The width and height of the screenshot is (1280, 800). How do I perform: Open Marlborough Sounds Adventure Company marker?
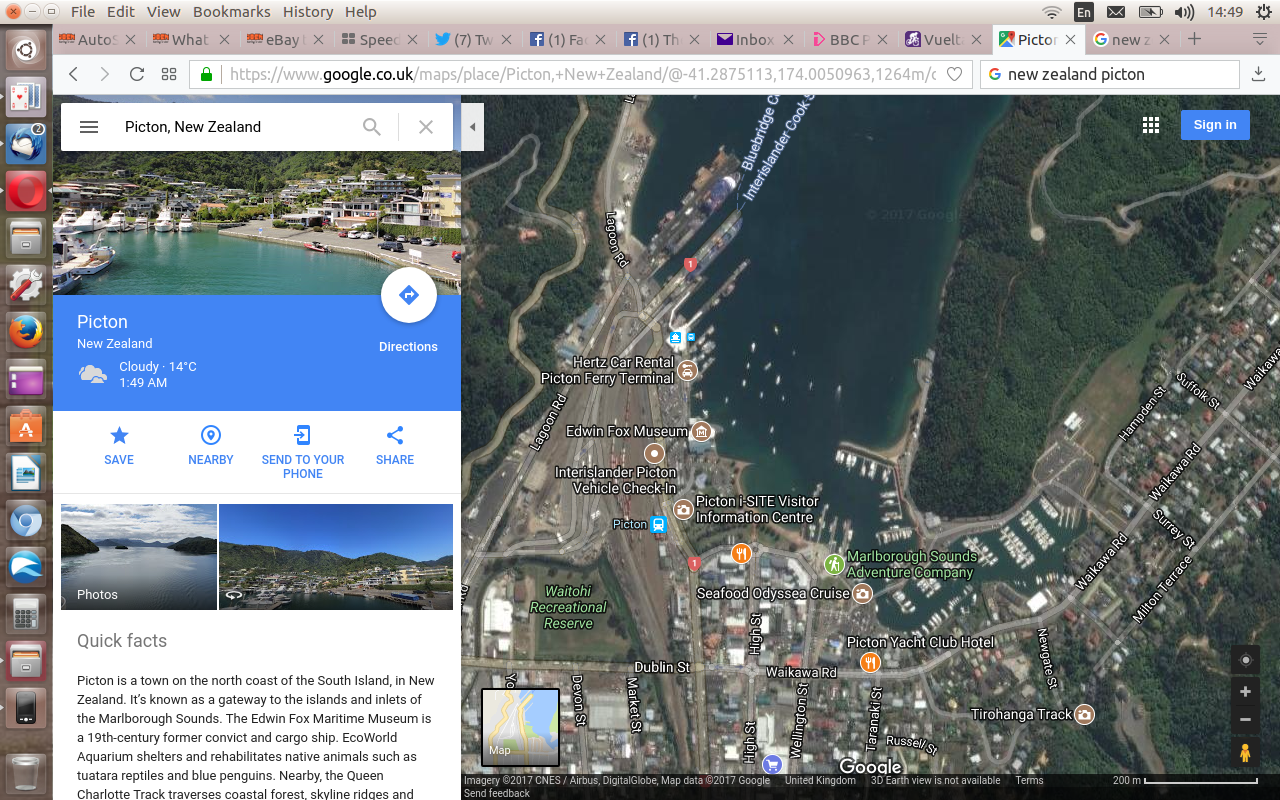[834, 564]
